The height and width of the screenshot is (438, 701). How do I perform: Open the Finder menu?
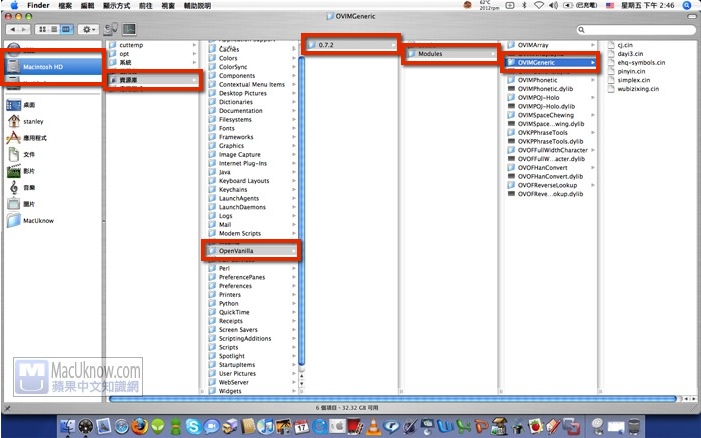point(38,5)
